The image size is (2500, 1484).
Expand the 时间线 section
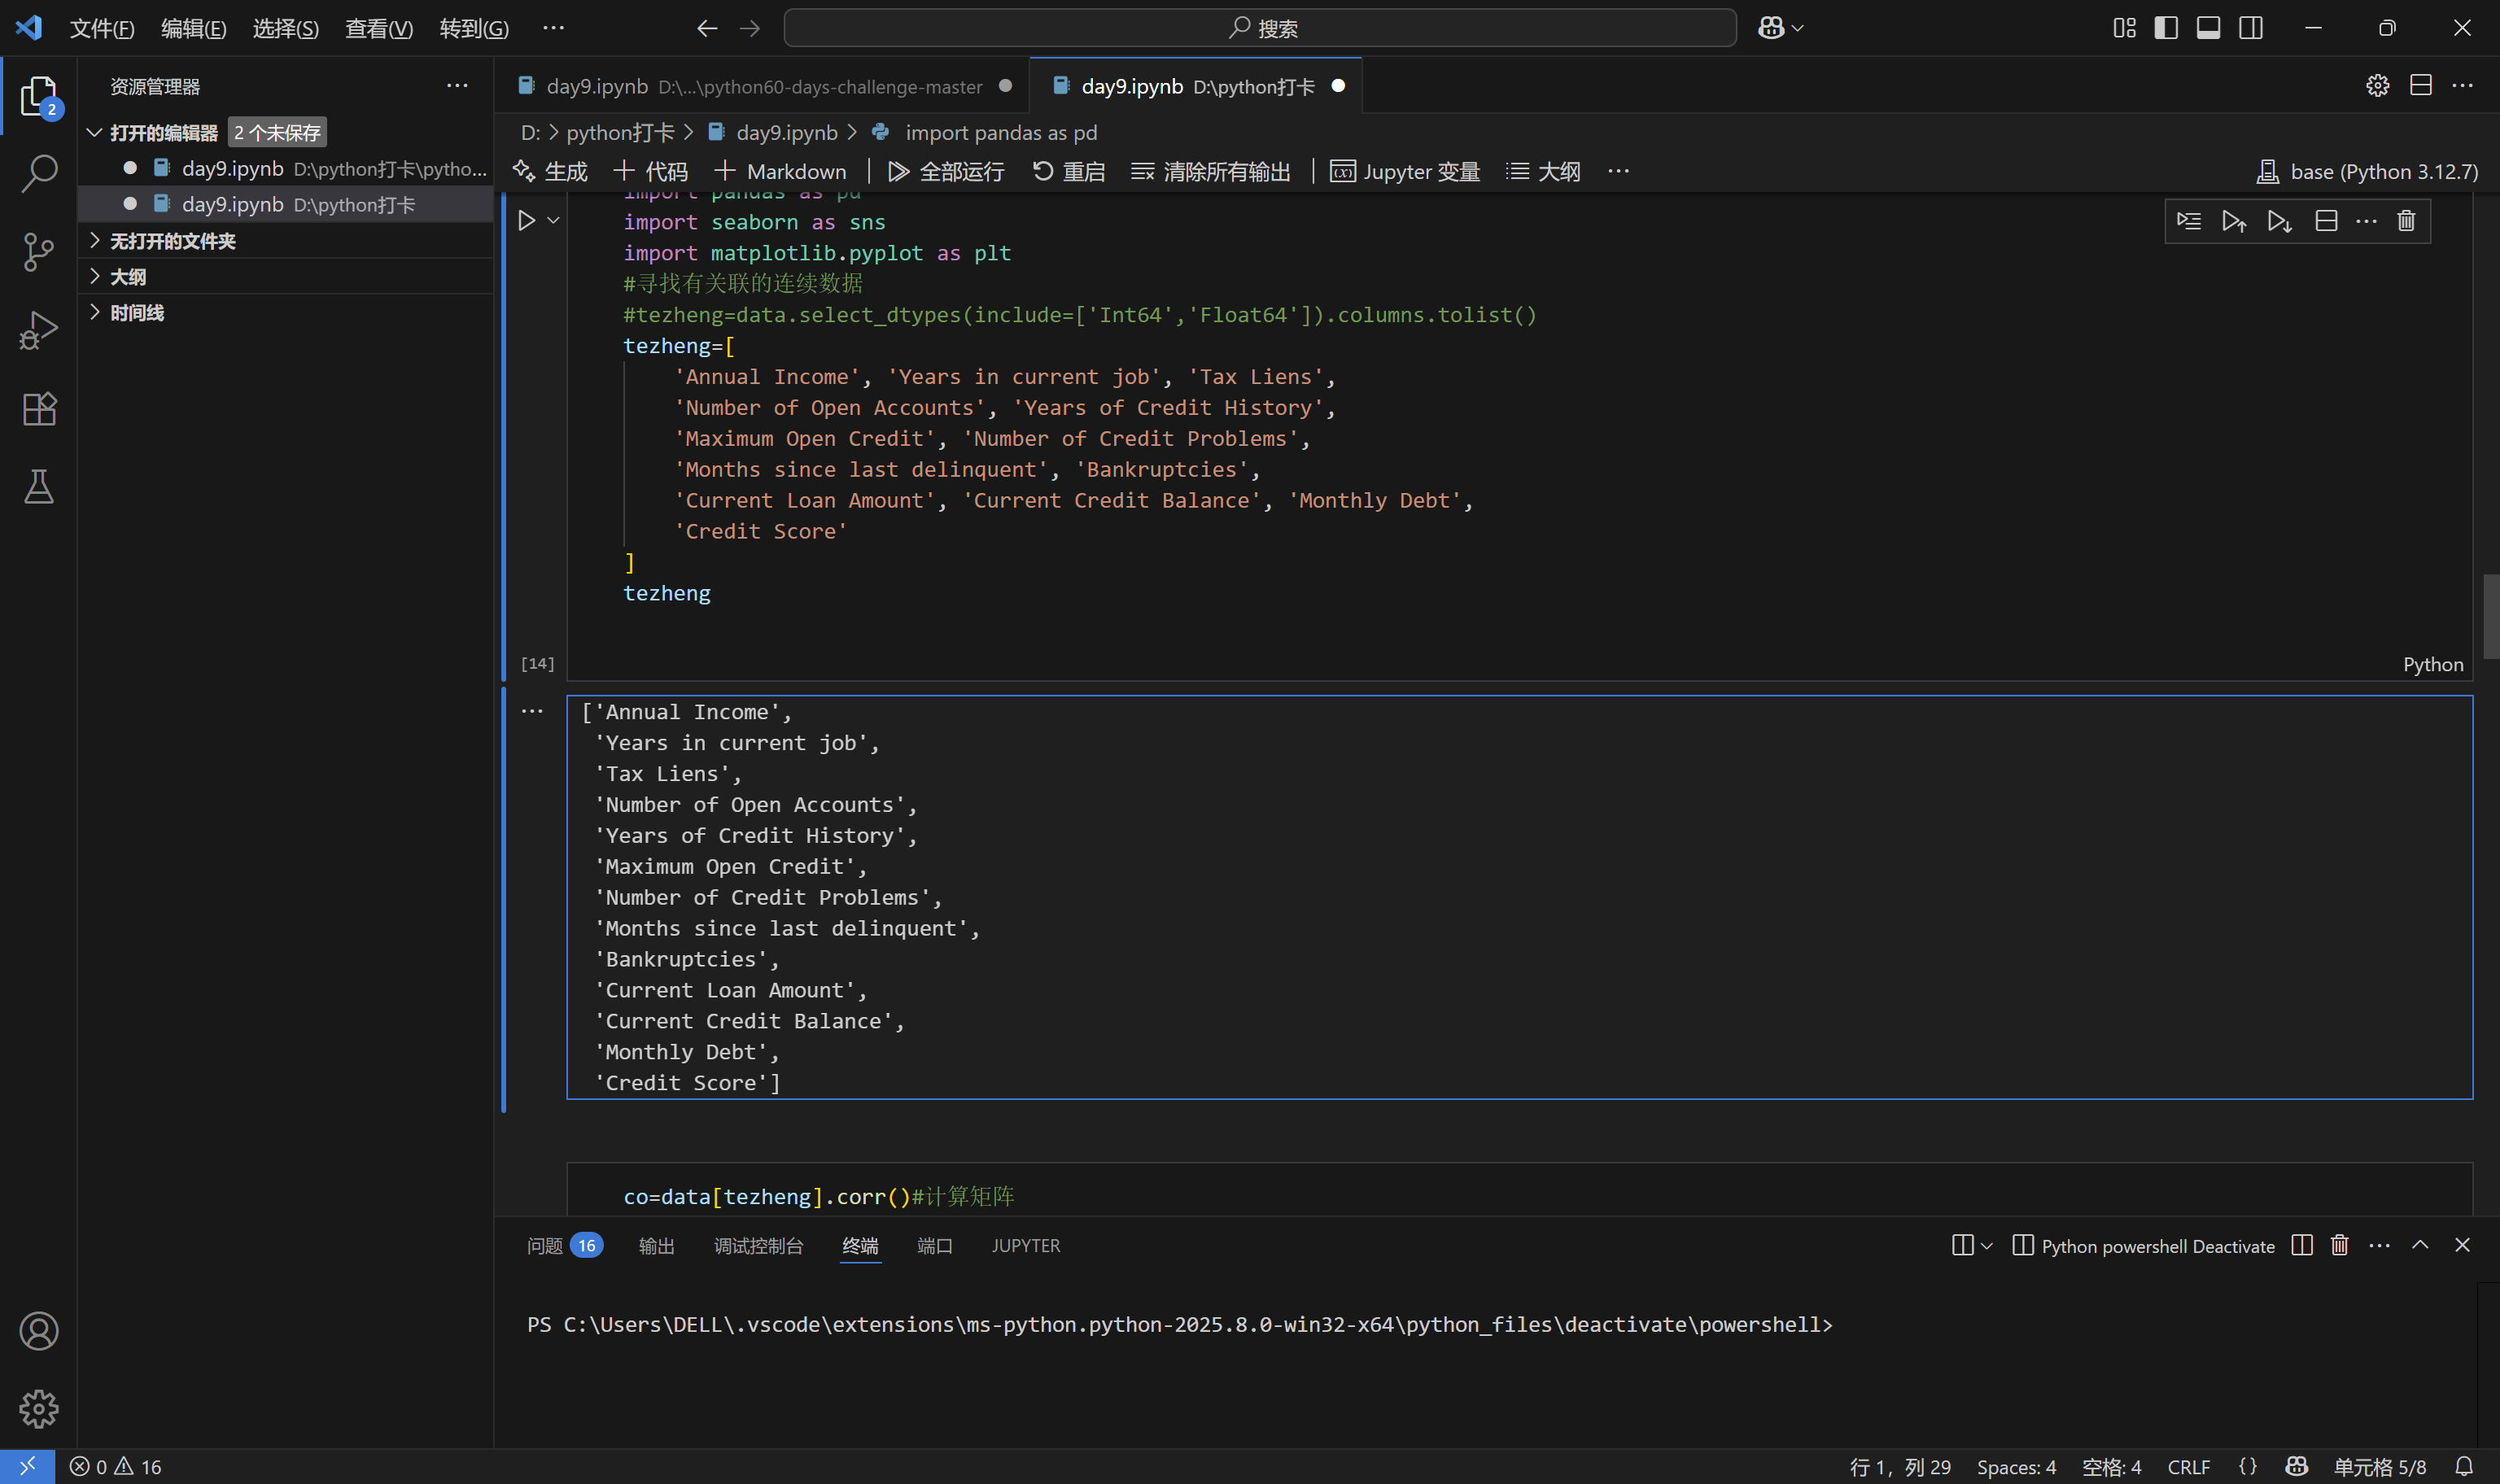tap(137, 313)
